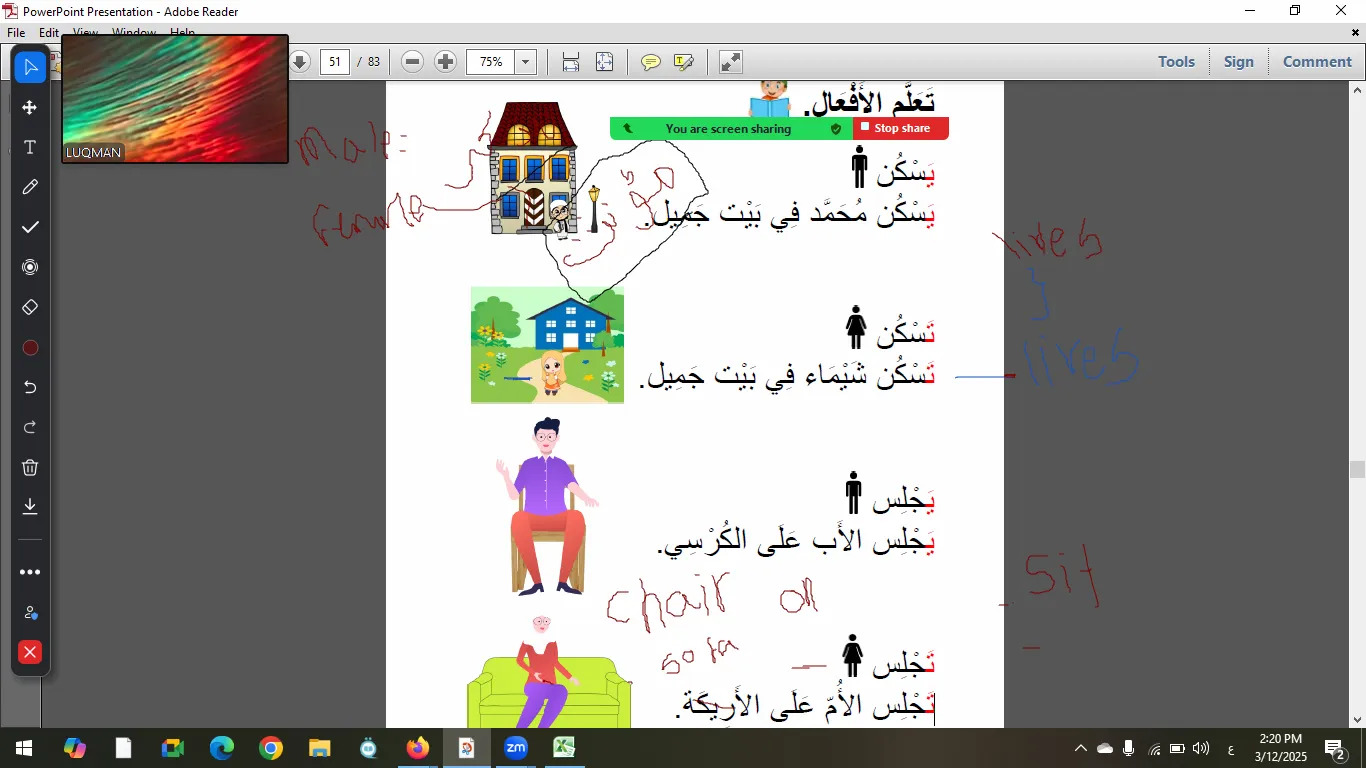This screenshot has height=768, width=1366.
Task: Open the Zoom meeting from the taskbar
Action: tap(516, 747)
